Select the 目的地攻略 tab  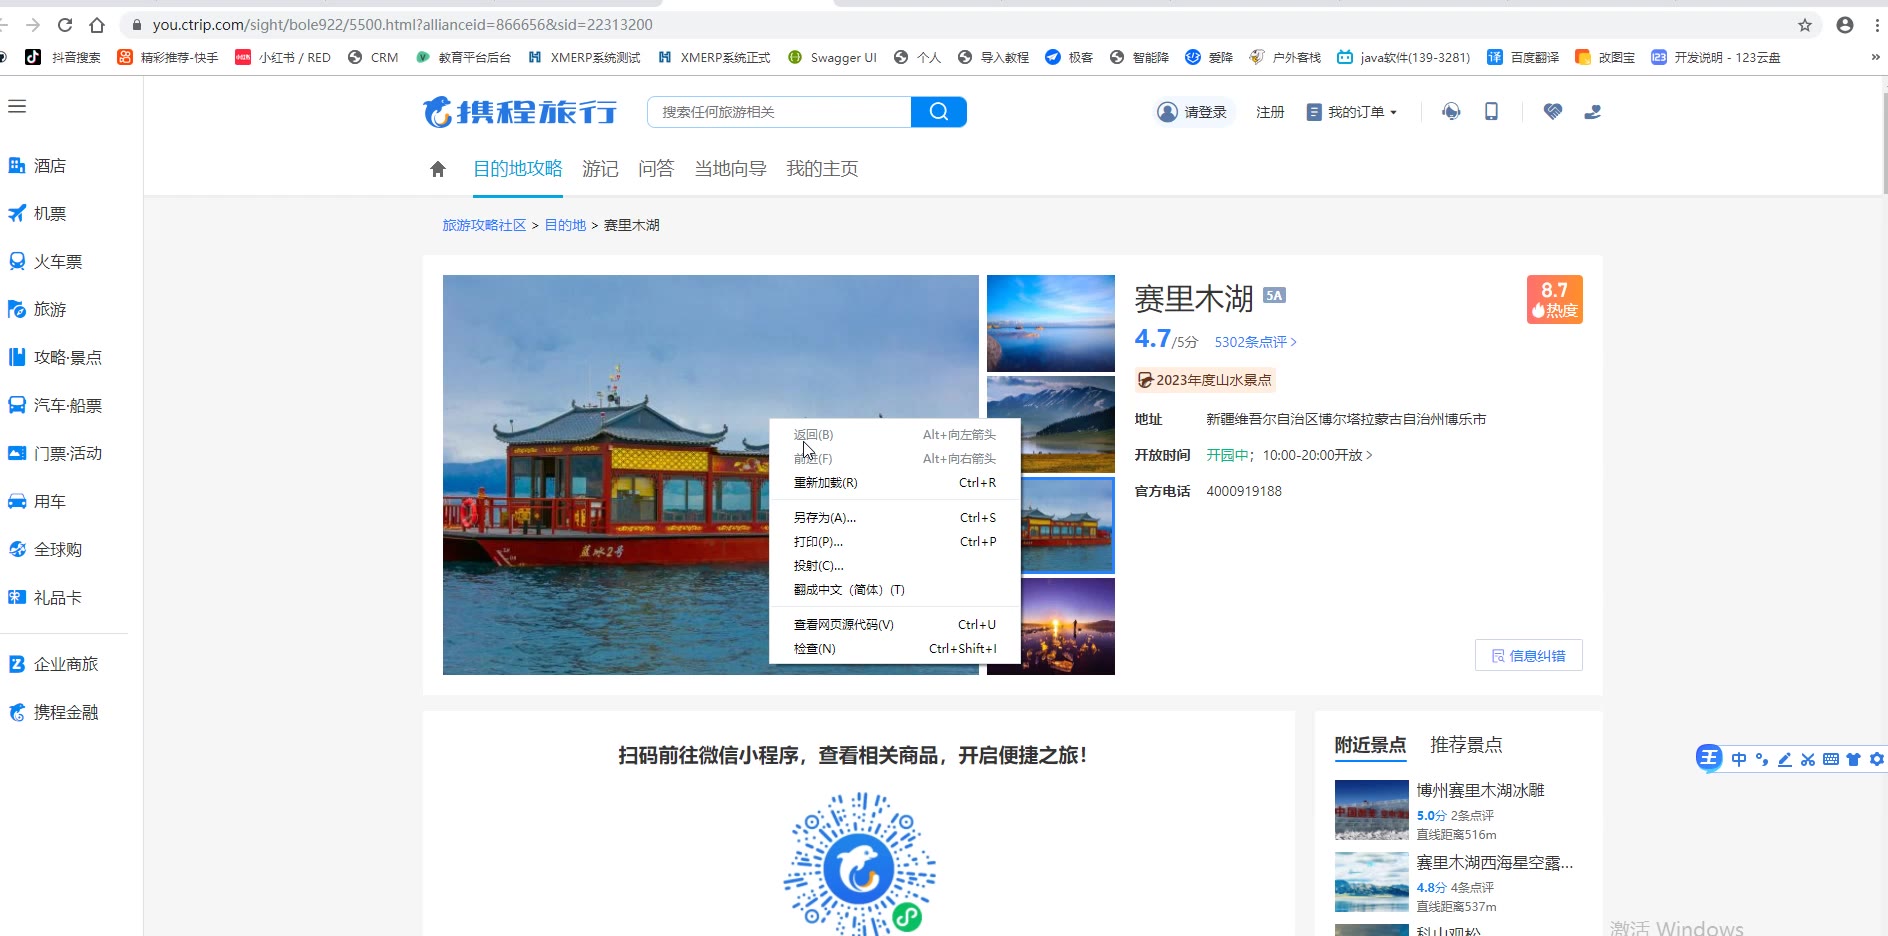click(x=518, y=169)
